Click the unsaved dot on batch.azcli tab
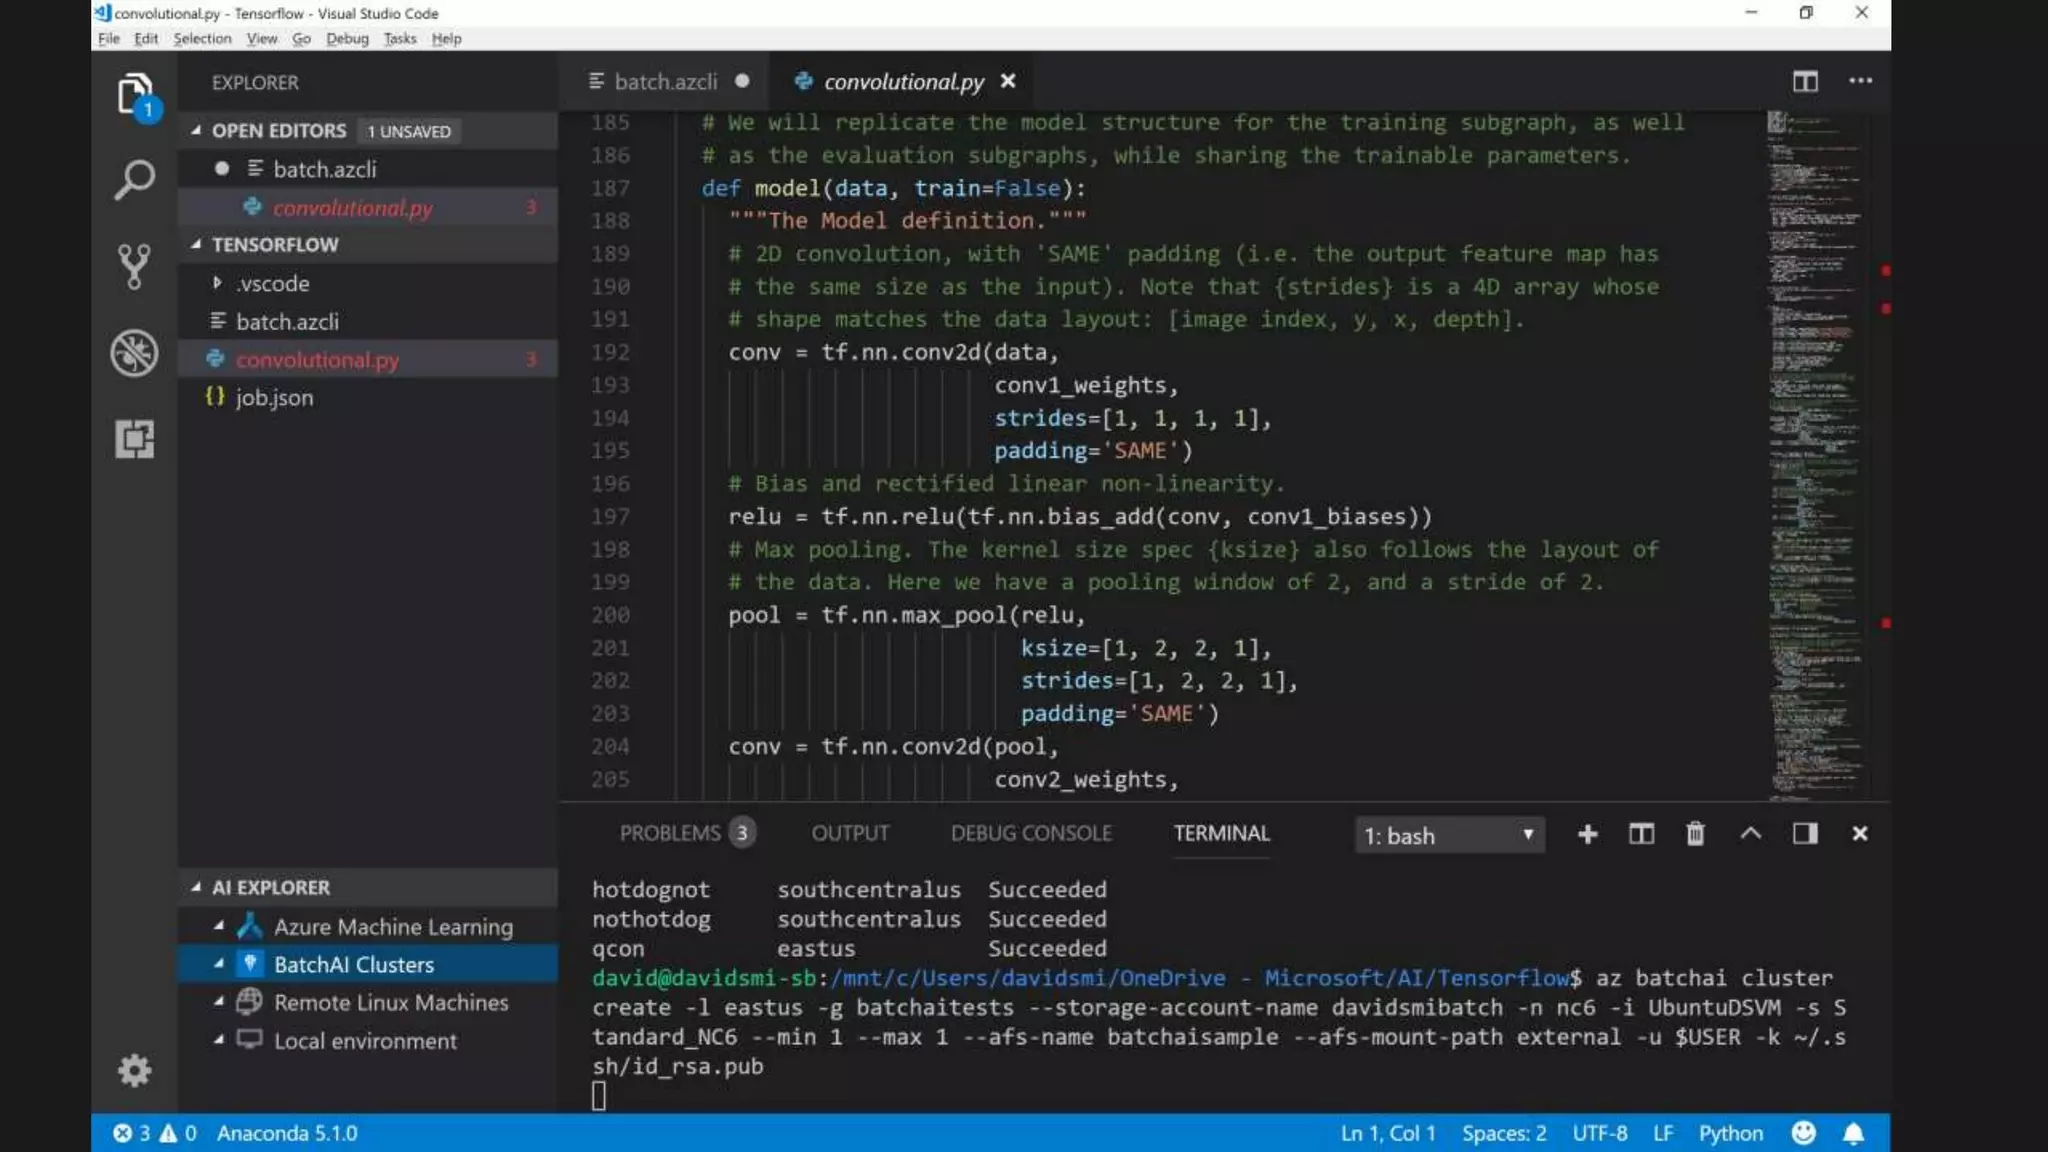This screenshot has height=1152, width=2048. [742, 81]
